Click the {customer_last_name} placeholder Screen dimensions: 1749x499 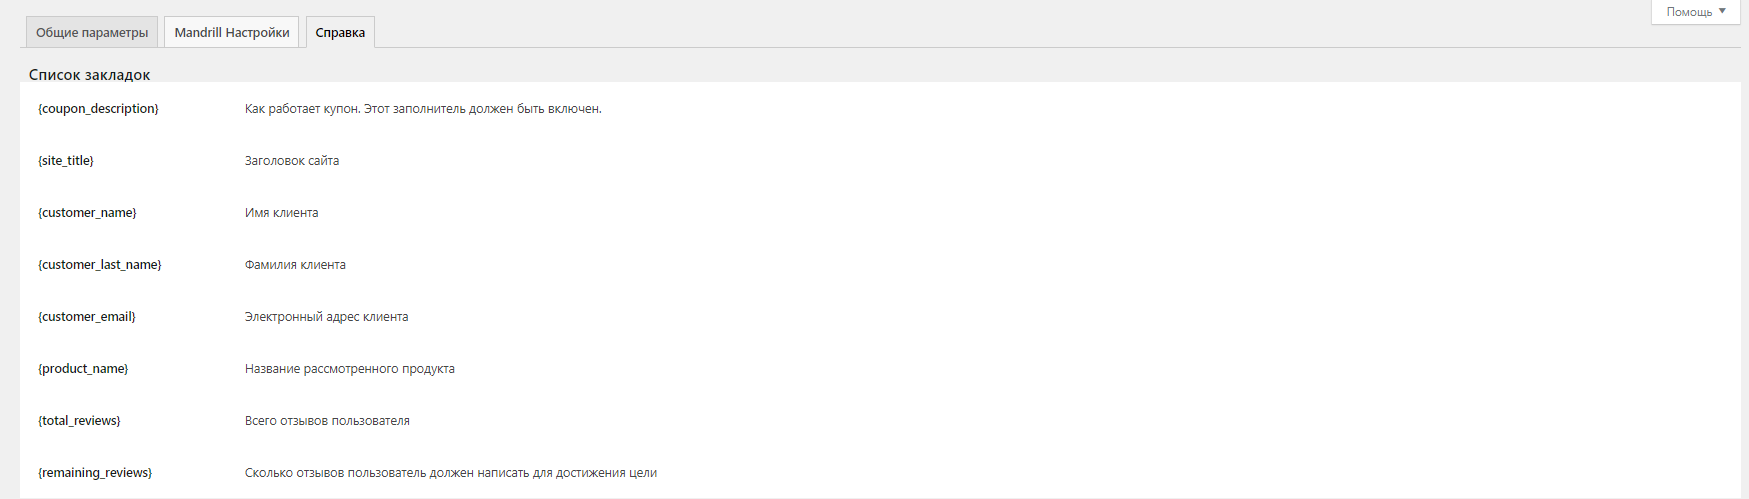pyautogui.click(x=100, y=265)
